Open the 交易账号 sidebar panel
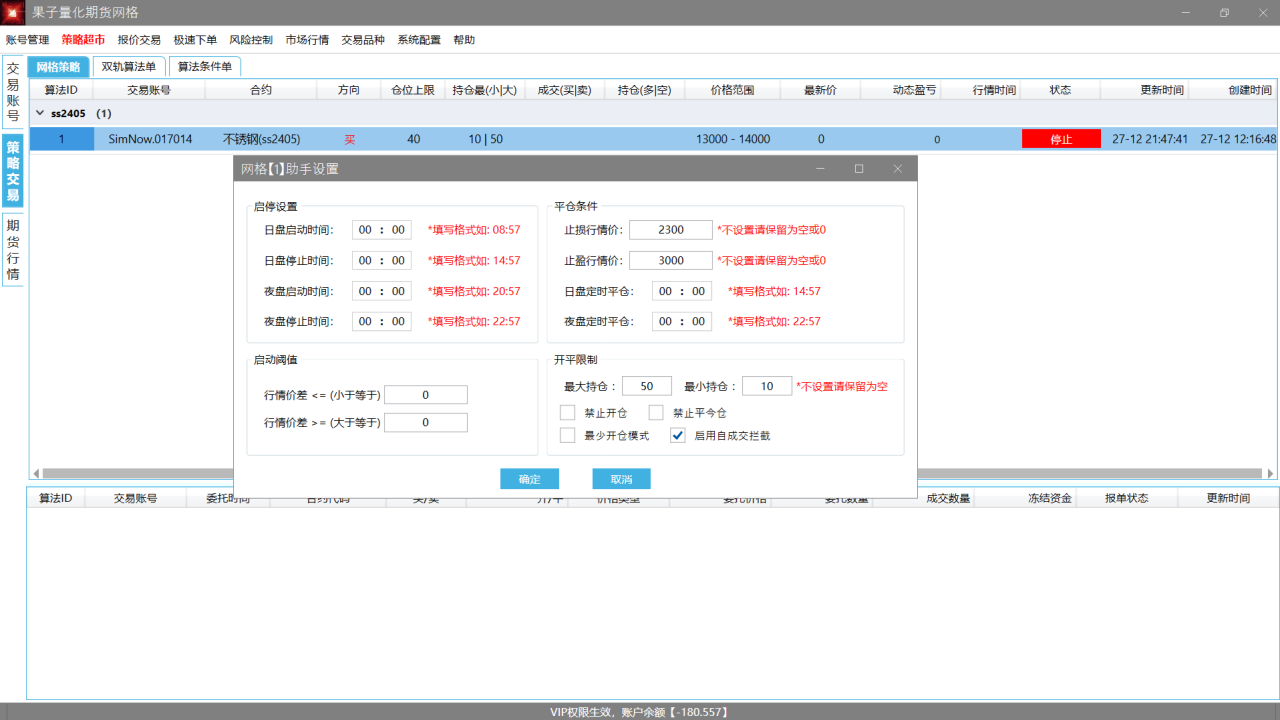 click(13, 86)
